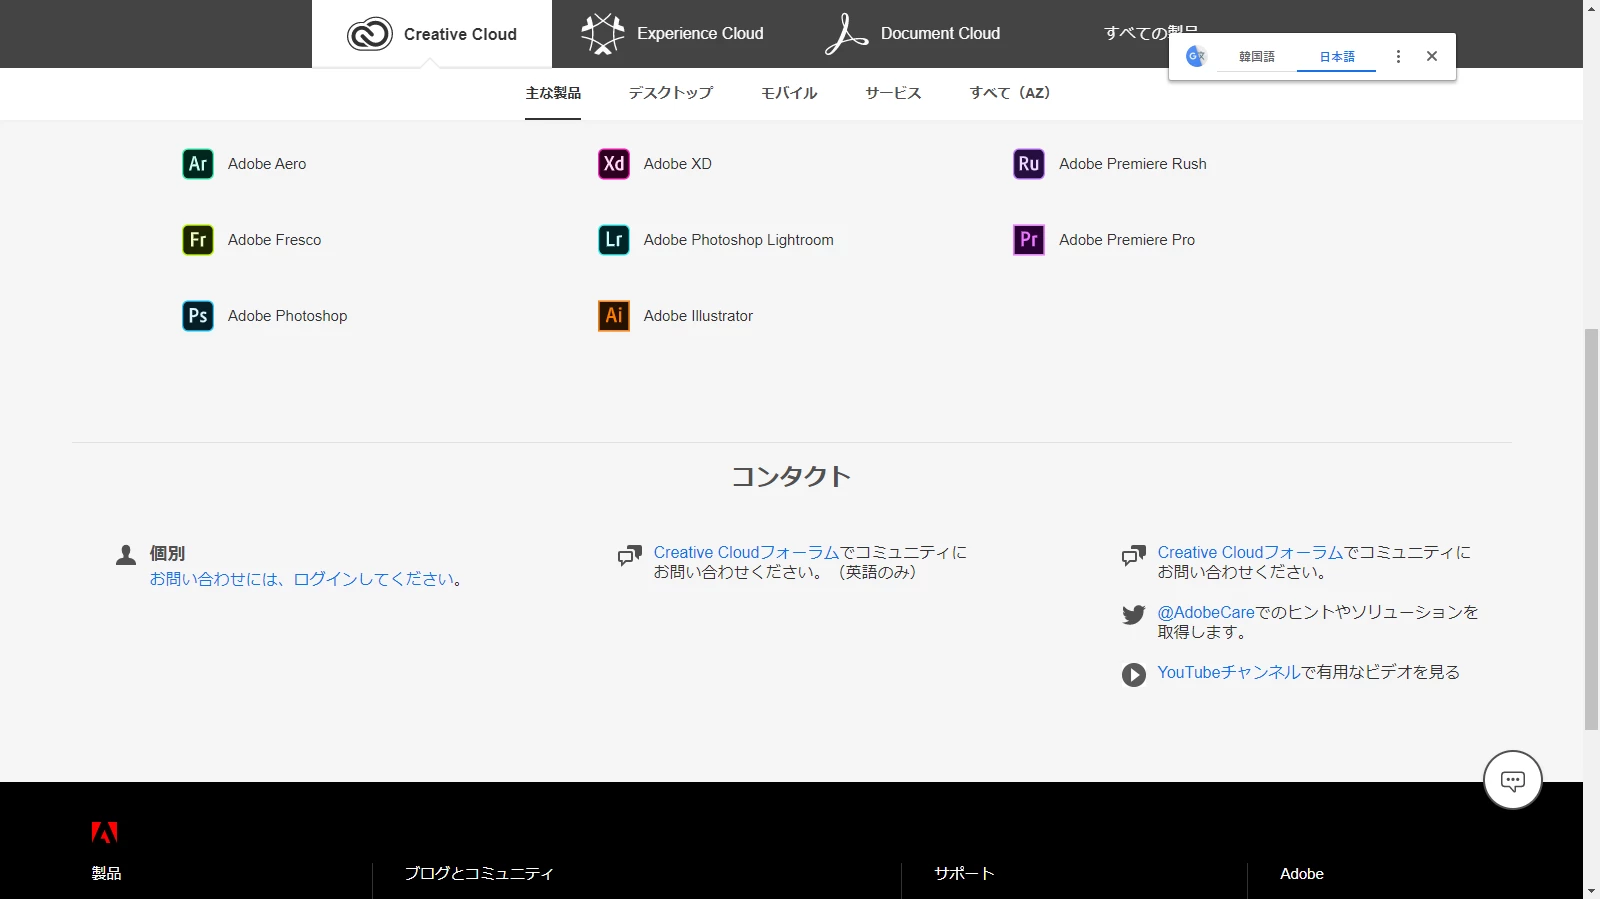Choose 日本語 in Translate popup

tap(1336, 57)
